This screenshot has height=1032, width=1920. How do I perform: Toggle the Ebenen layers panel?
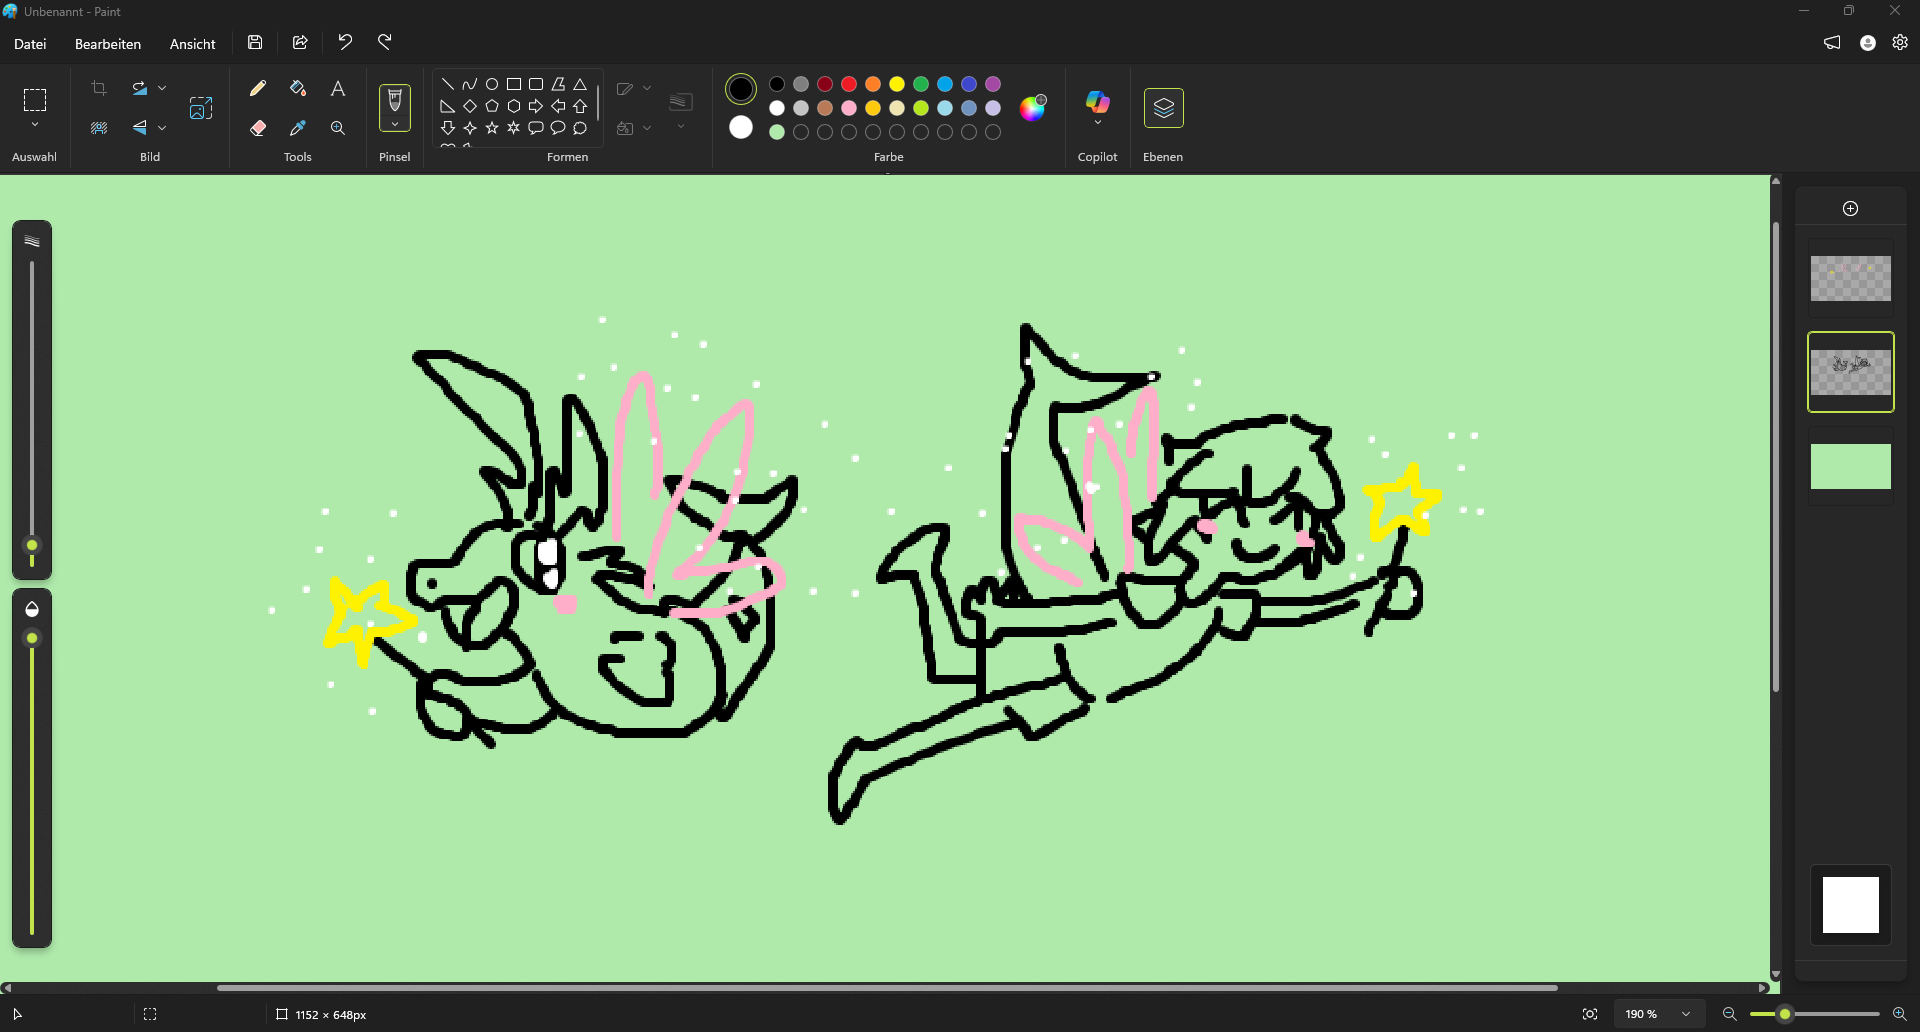pos(1163,108)
